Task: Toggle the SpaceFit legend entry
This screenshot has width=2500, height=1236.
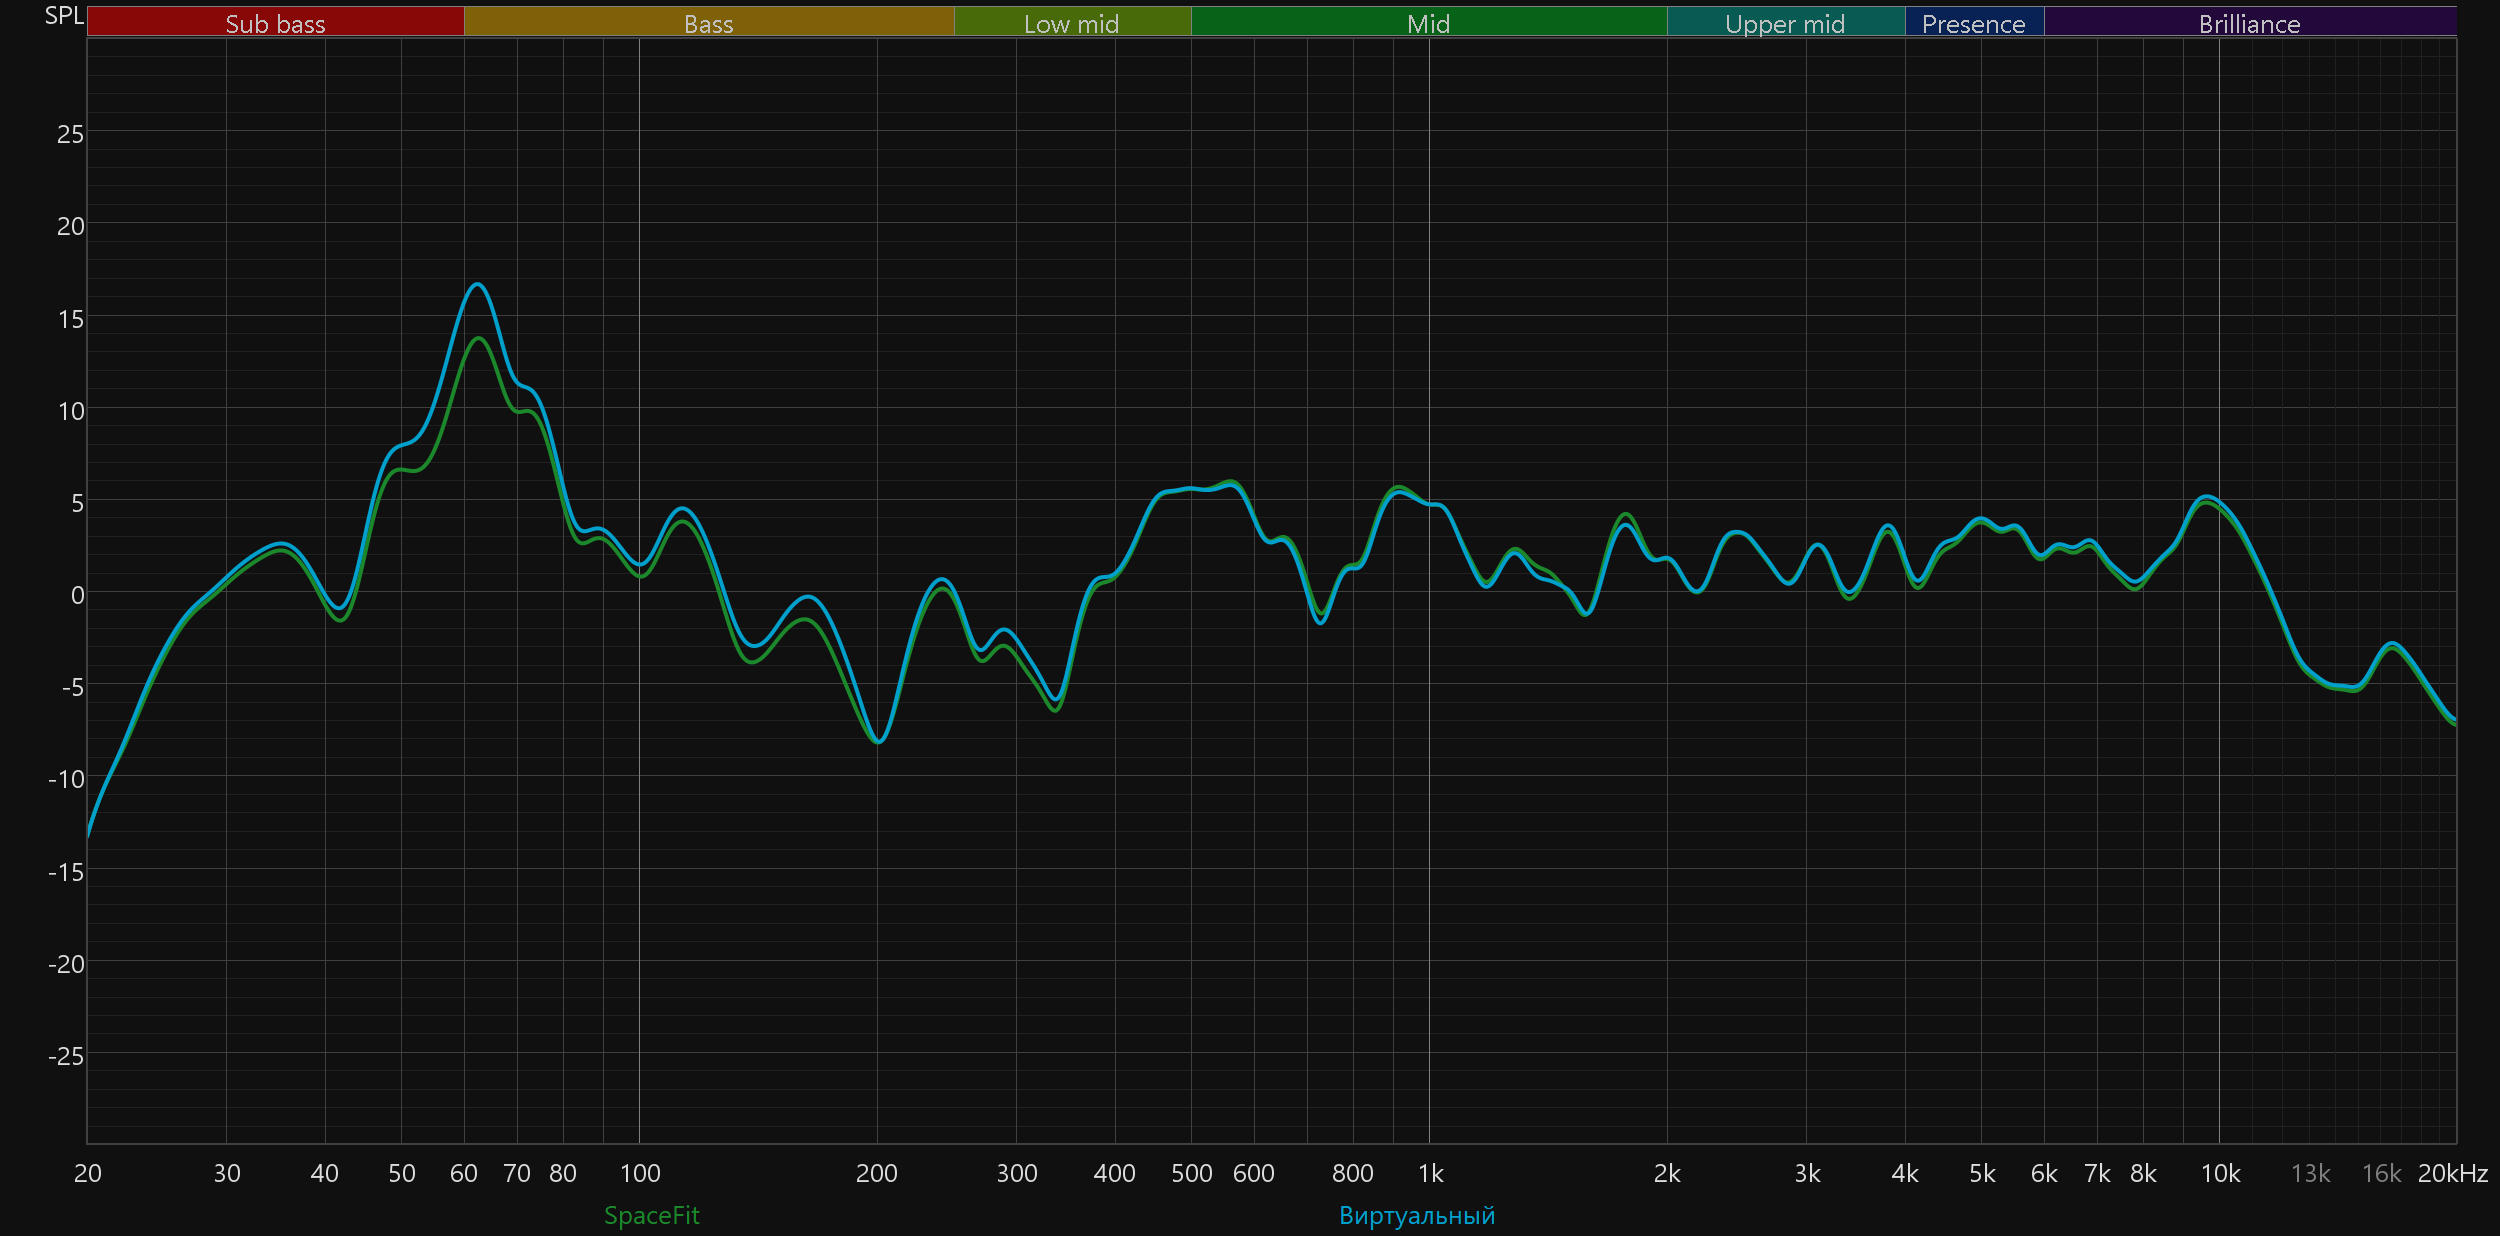Action: [651, 1215]
